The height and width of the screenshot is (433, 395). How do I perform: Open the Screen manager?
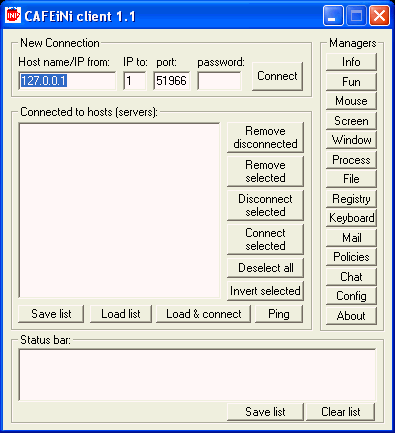pyautogui.click(x=351, y=121)
